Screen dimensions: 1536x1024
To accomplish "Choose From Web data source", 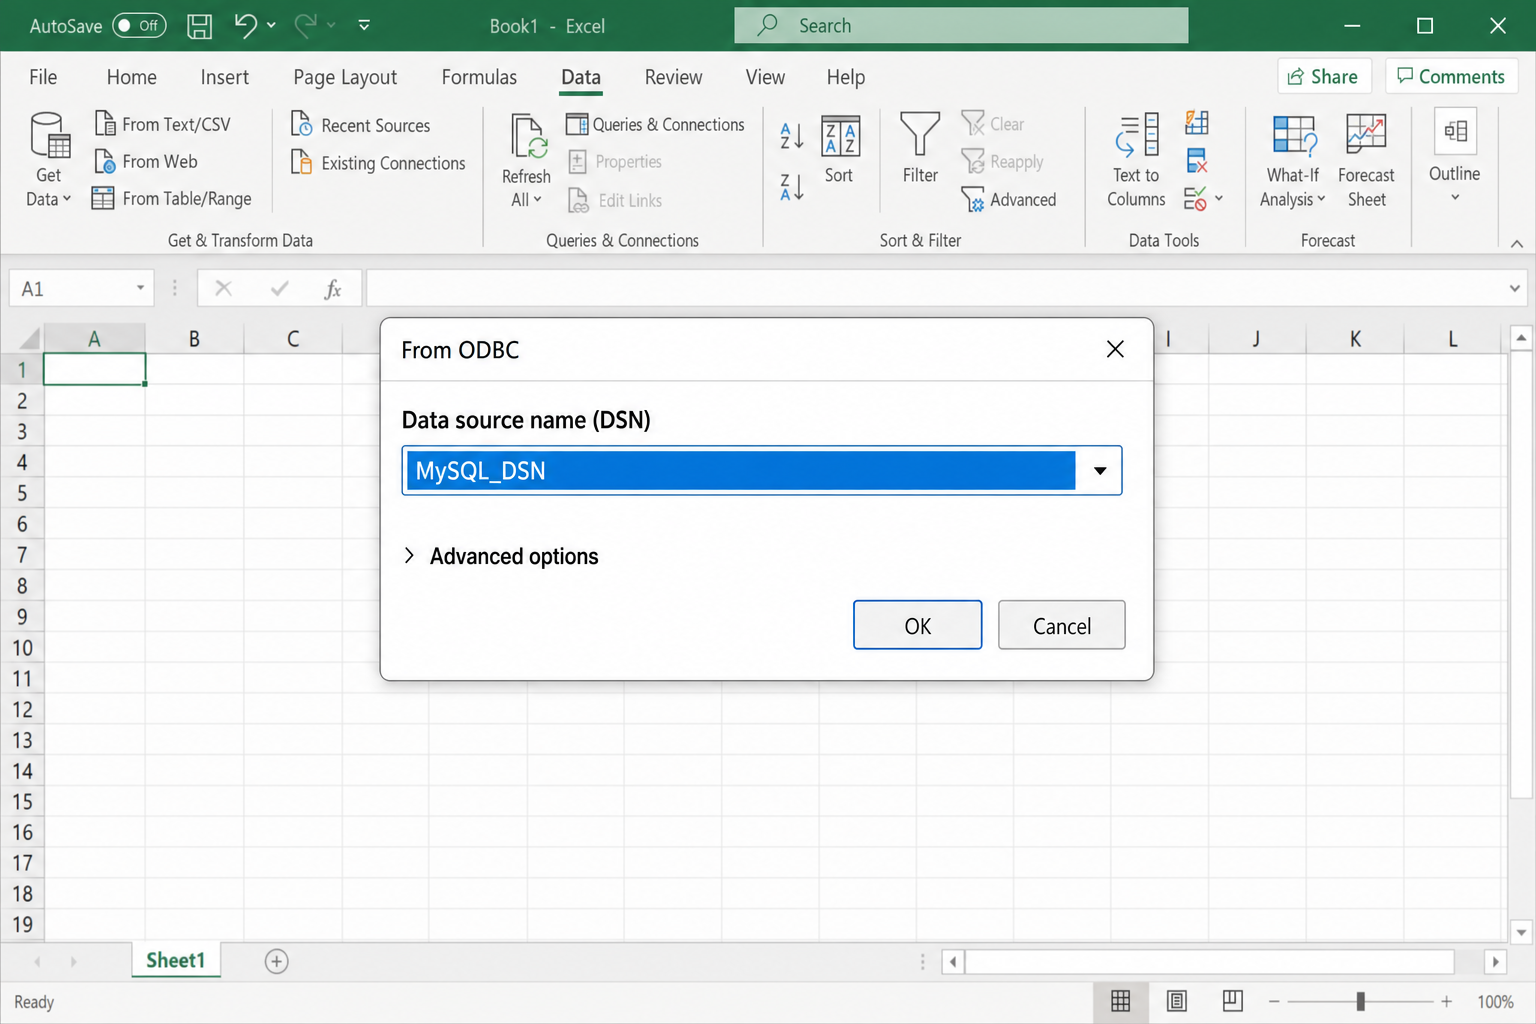I will (146, 161).
